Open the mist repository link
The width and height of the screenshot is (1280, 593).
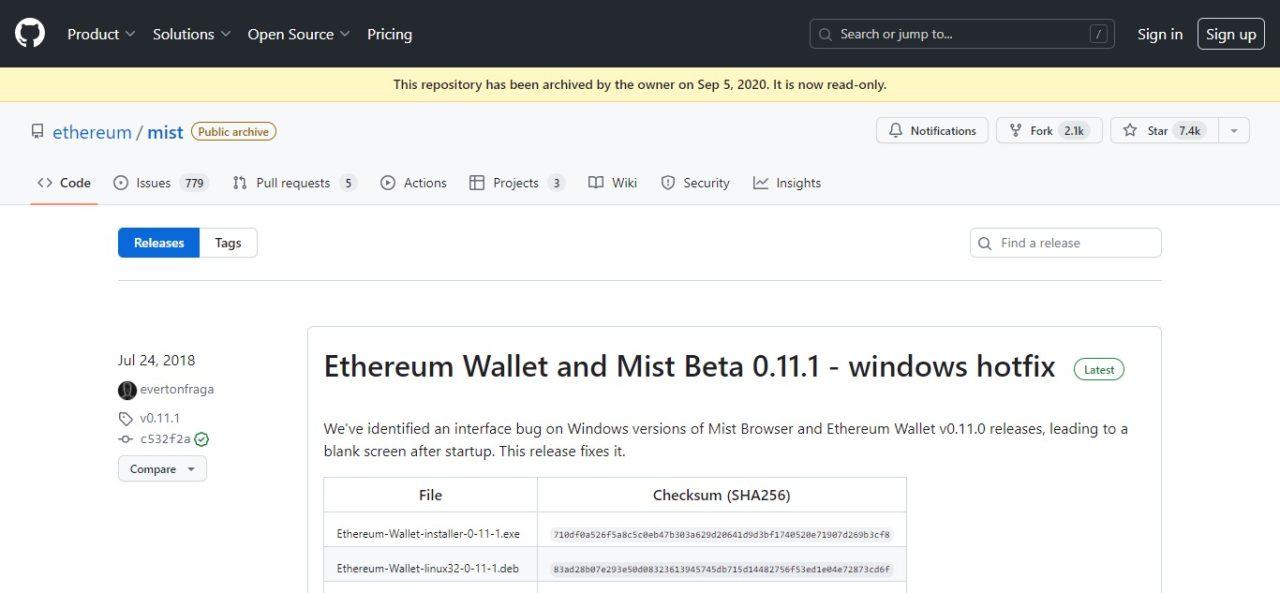tap(165, 132)
